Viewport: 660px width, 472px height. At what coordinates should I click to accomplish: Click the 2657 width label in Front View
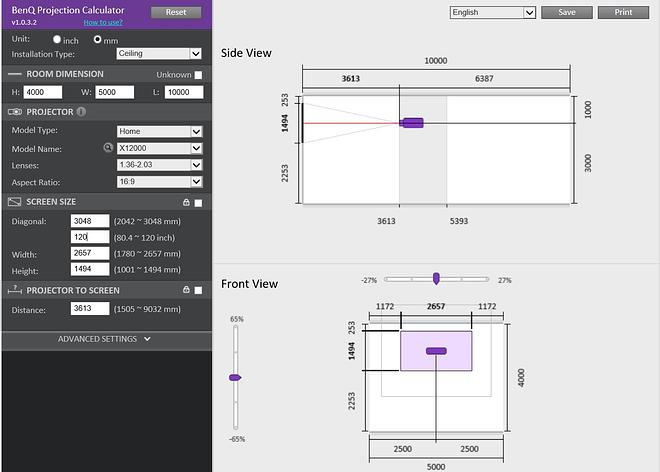(x=436, y=306)
